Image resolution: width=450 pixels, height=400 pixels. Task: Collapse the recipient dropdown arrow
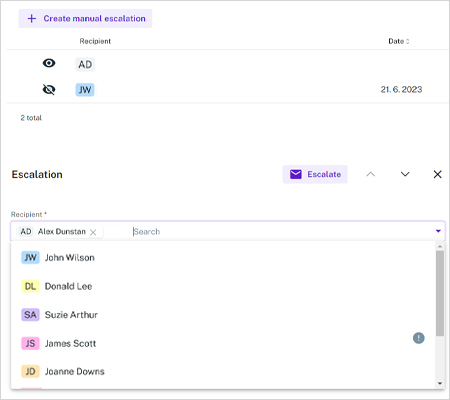click(x=438, y=231)
